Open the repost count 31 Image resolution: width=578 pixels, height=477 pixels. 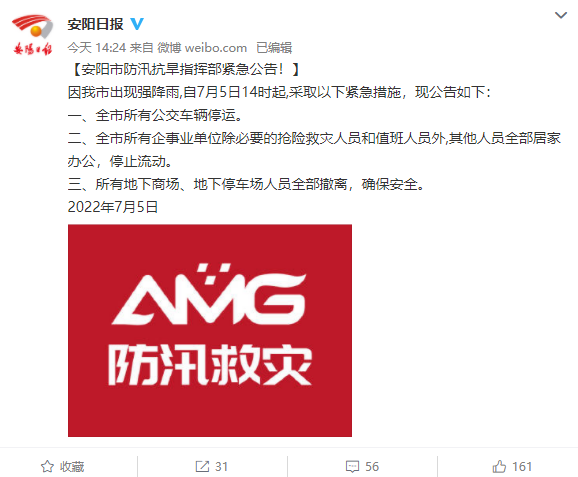[x=221, y=467]
